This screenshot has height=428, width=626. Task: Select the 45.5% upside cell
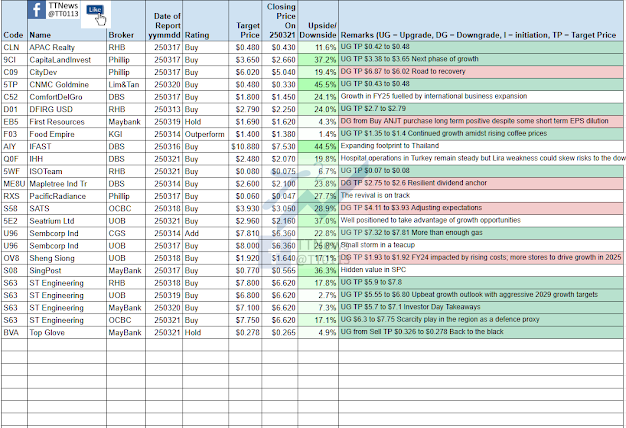318,85
